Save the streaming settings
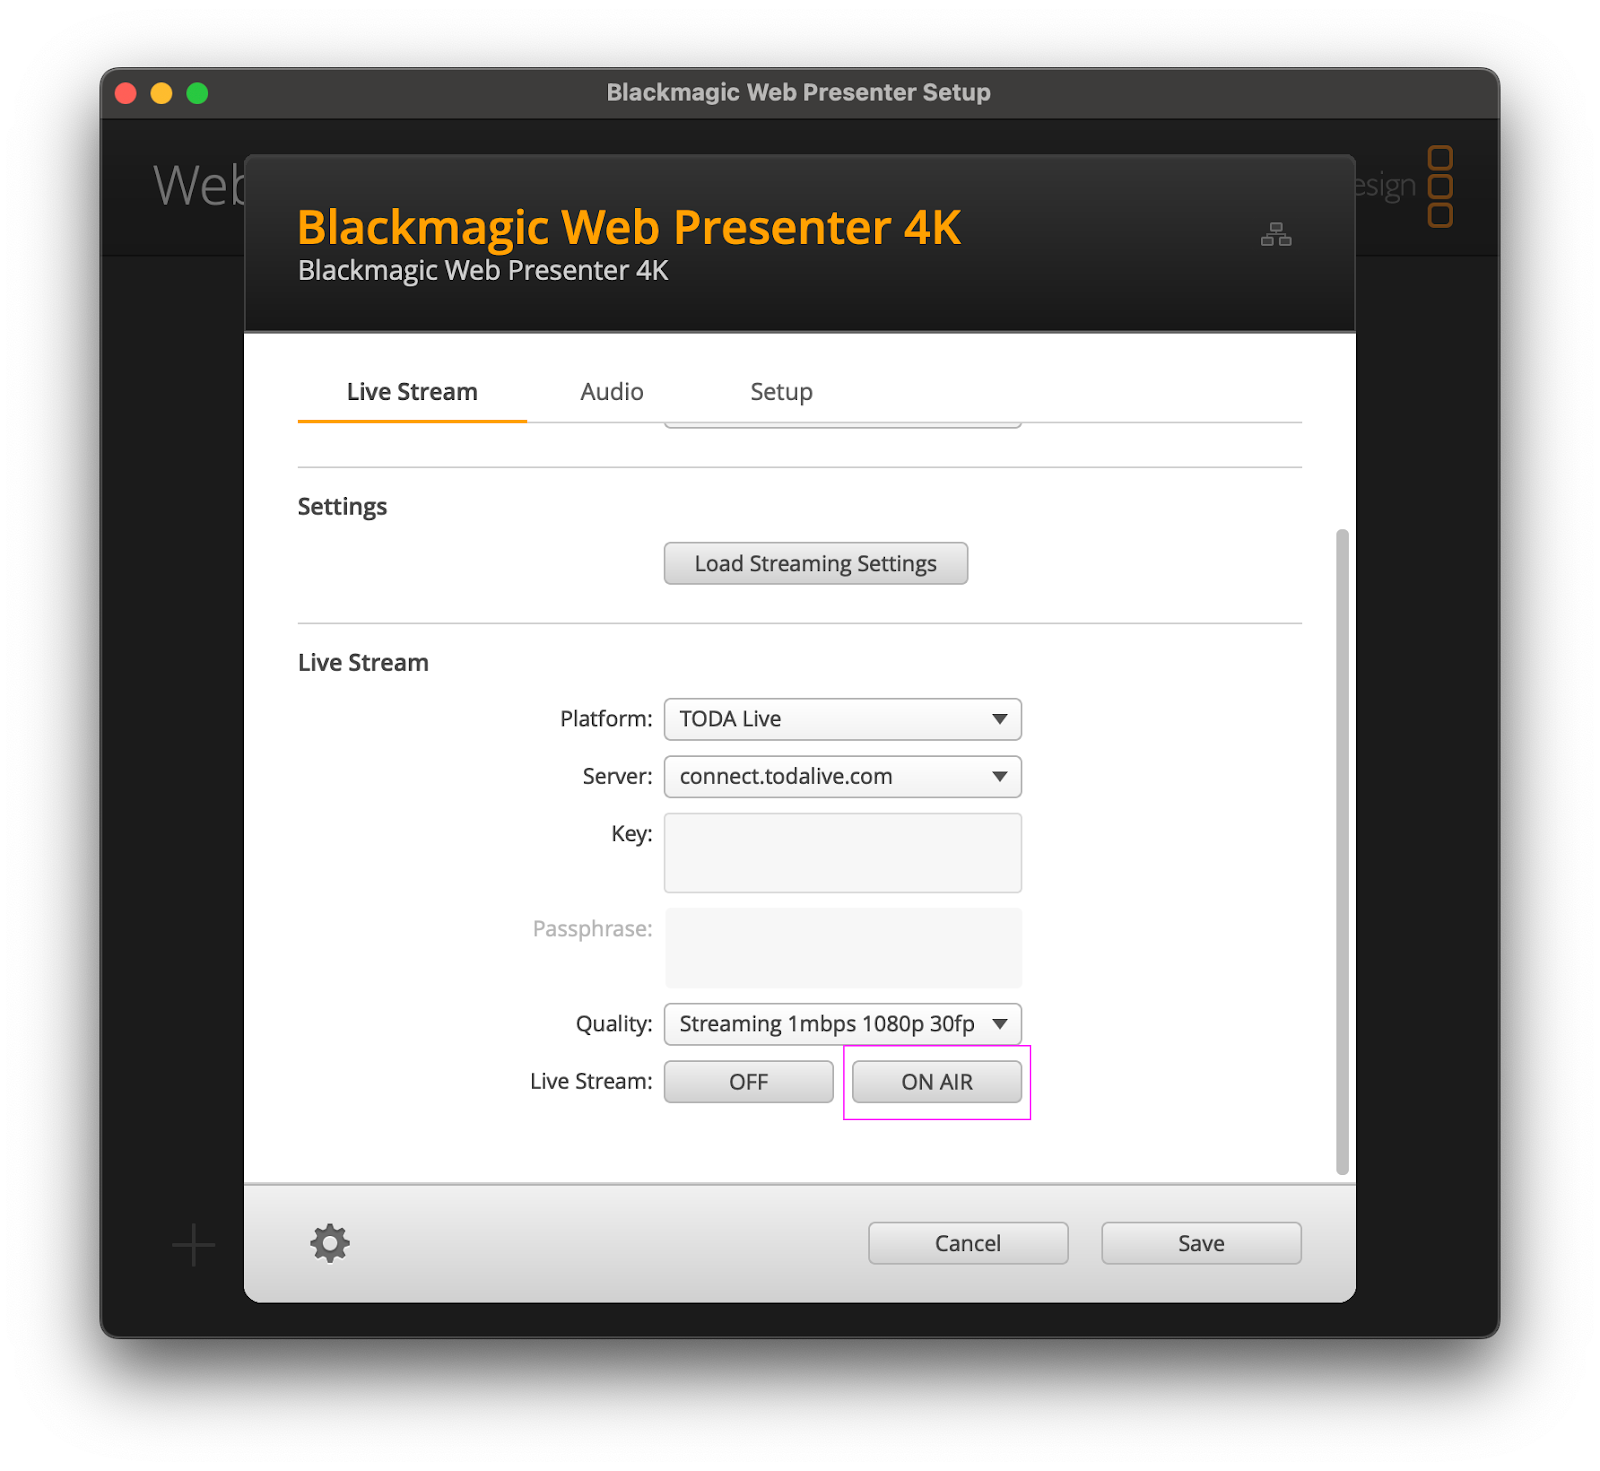Image resolution: width=1600 pixels, height=1471 pixels. [x=1201, y=1243]
